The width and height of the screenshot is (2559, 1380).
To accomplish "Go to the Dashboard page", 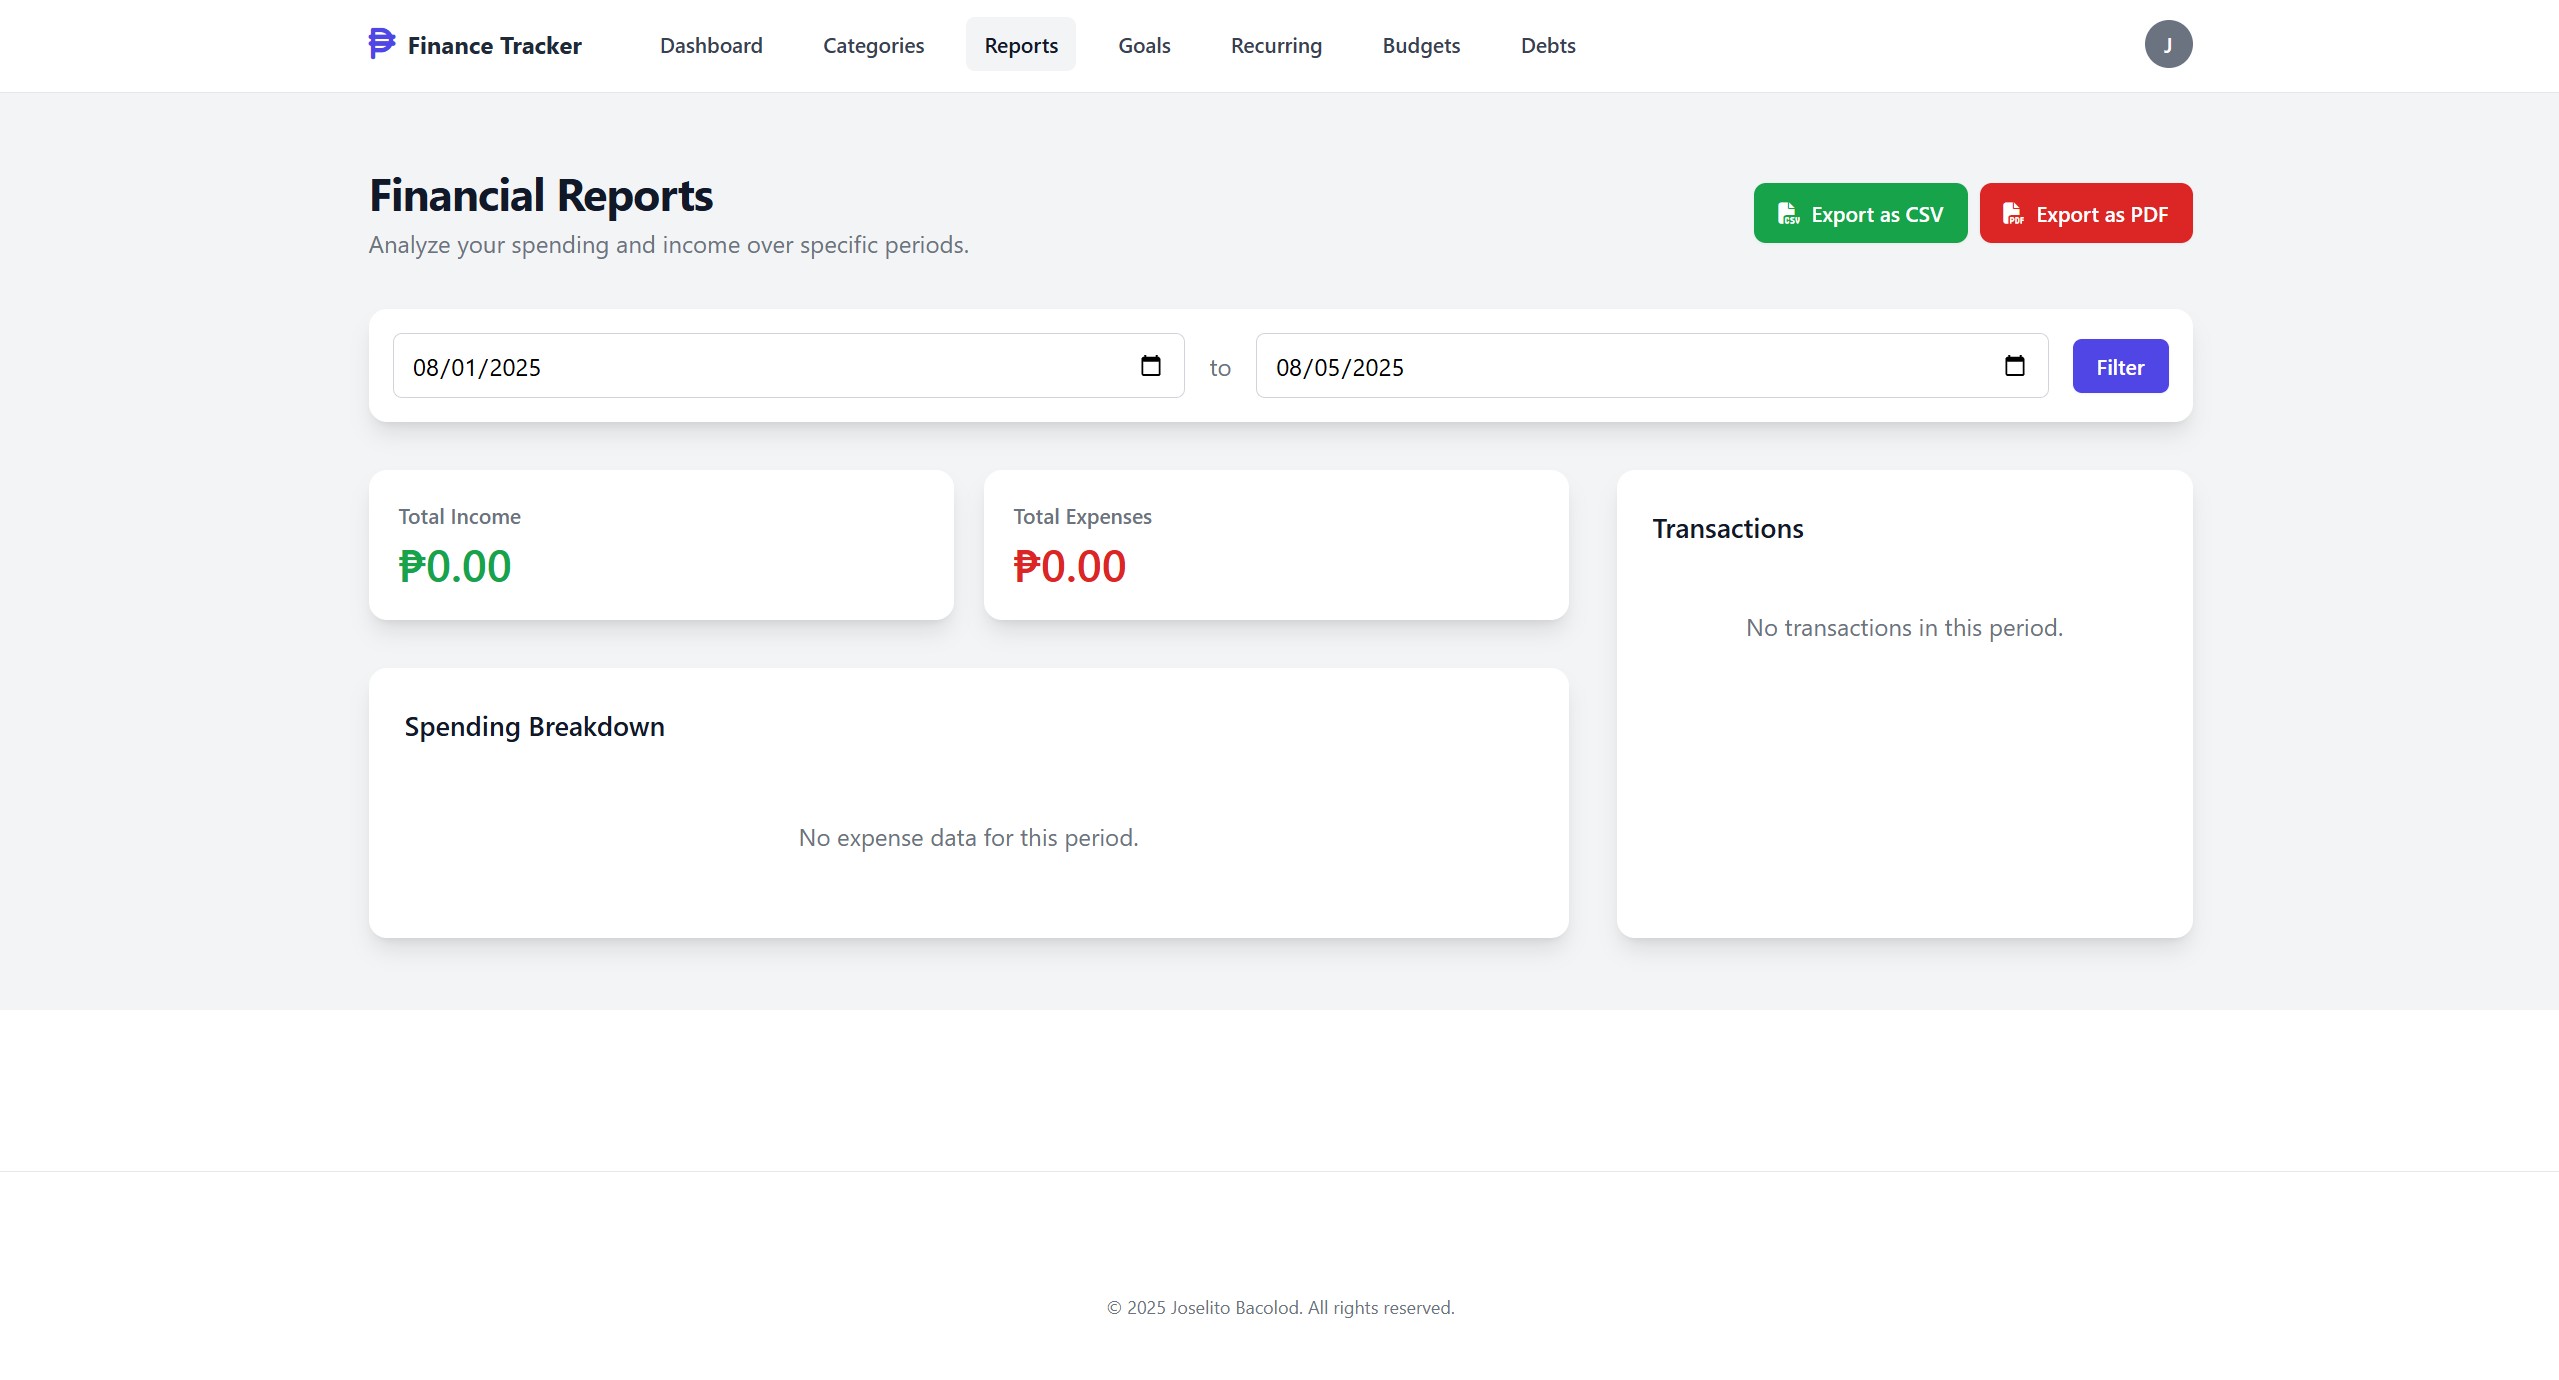I will pos(710,46).
